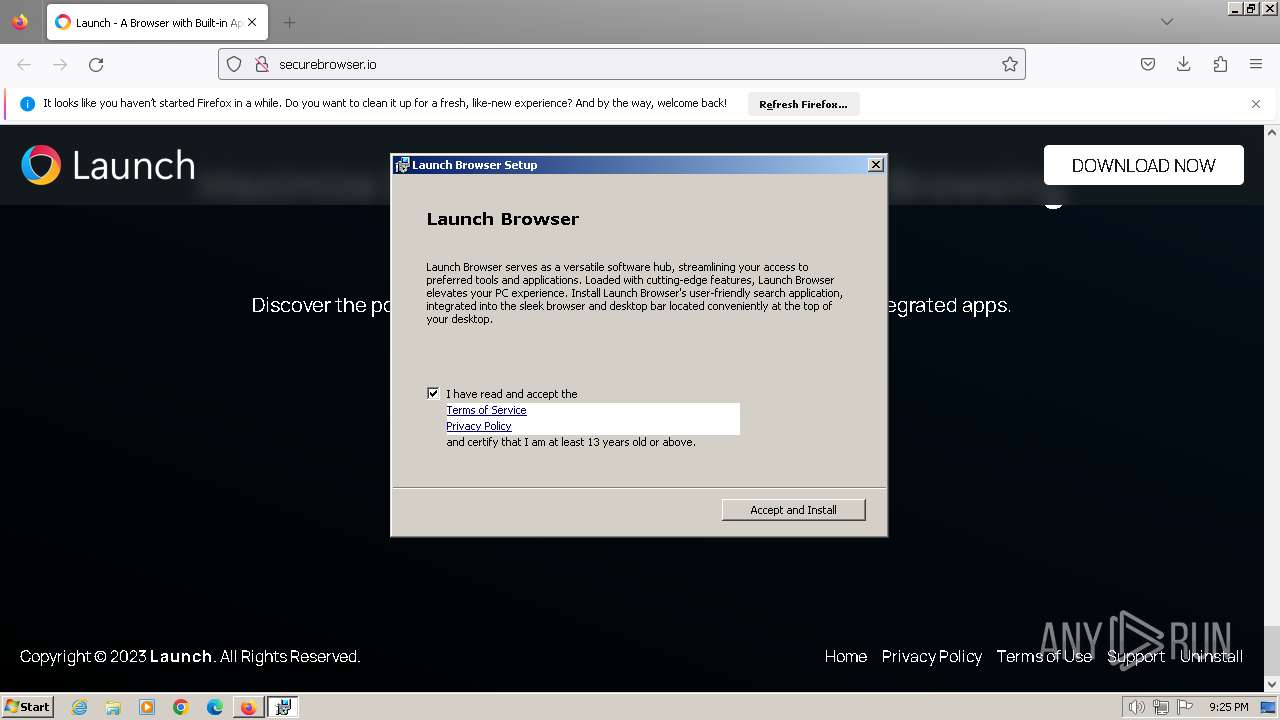
Task: Expand the list all tabs chevron
Action: [1167, 22]
